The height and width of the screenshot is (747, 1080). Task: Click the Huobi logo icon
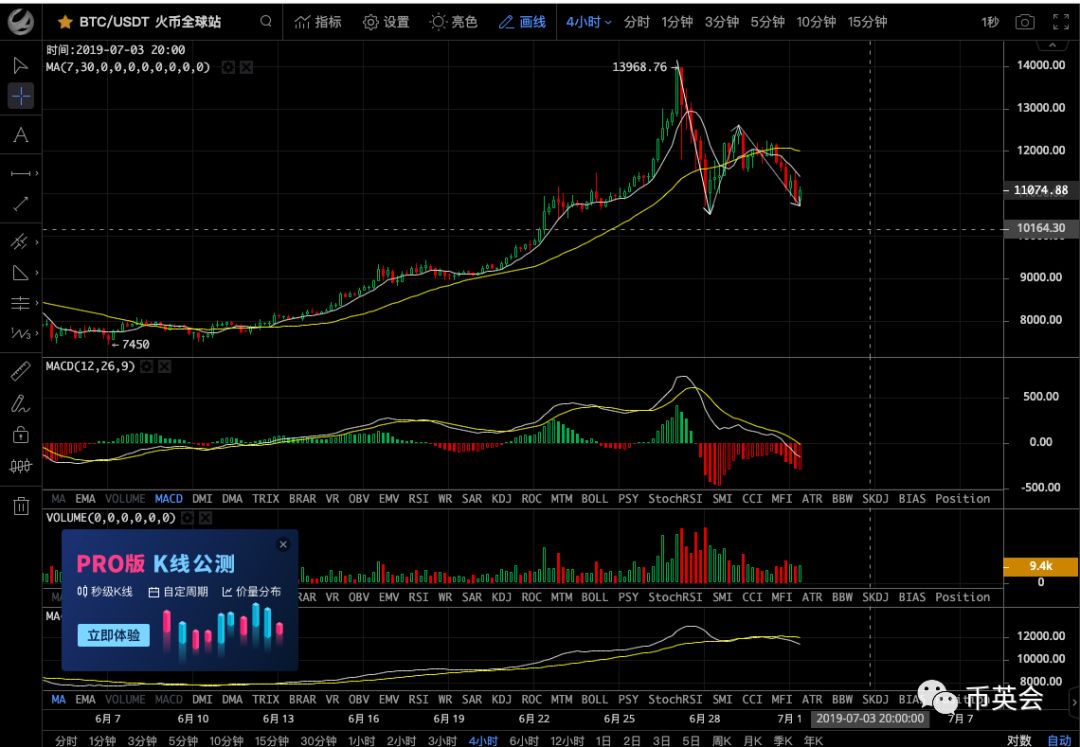21,22
